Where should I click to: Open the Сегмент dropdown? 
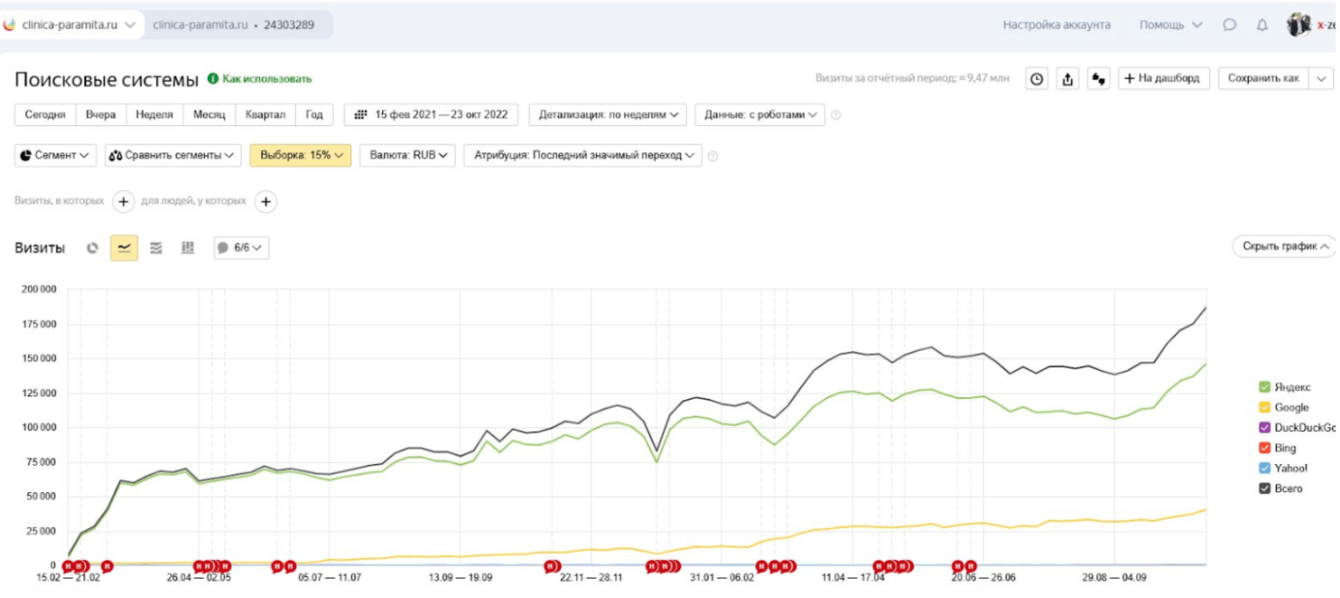[x=56, y=156]
